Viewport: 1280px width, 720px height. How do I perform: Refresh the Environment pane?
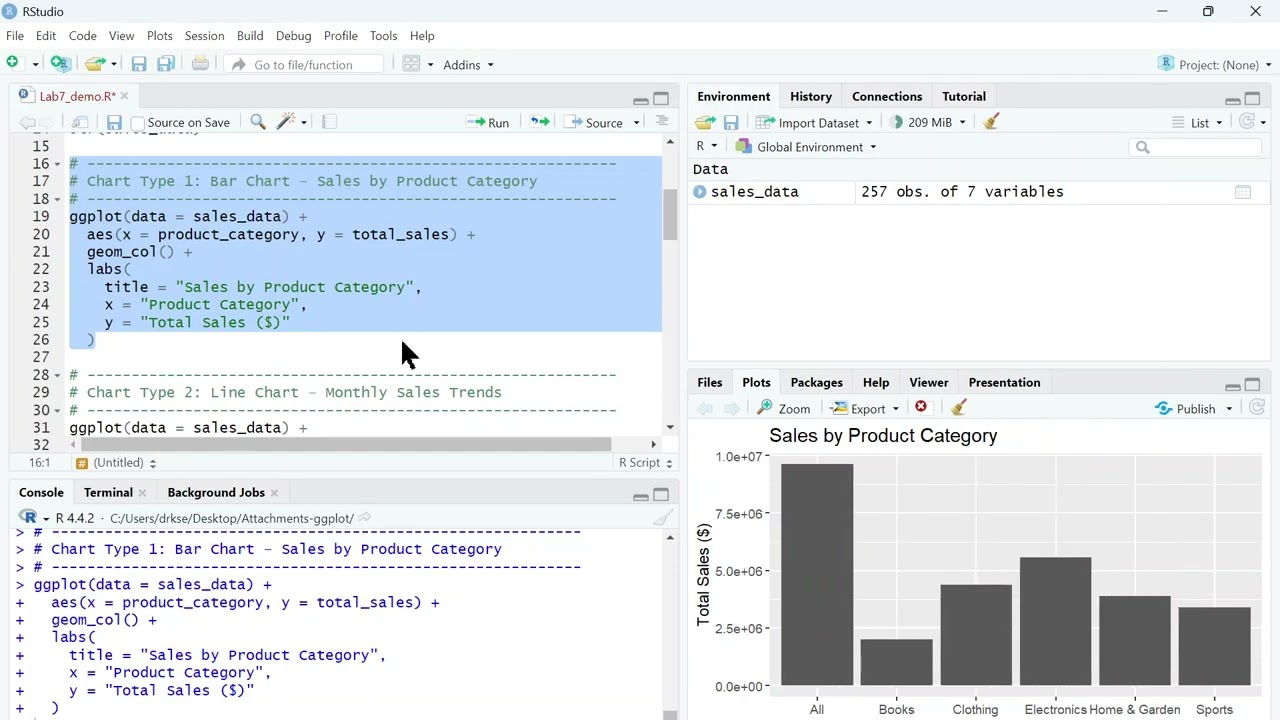click(x=1247, y=122)
